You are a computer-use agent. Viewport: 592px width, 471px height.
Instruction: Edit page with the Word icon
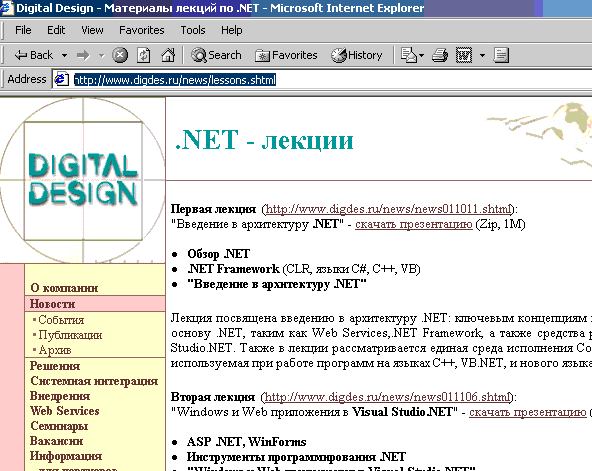[464, 55]
